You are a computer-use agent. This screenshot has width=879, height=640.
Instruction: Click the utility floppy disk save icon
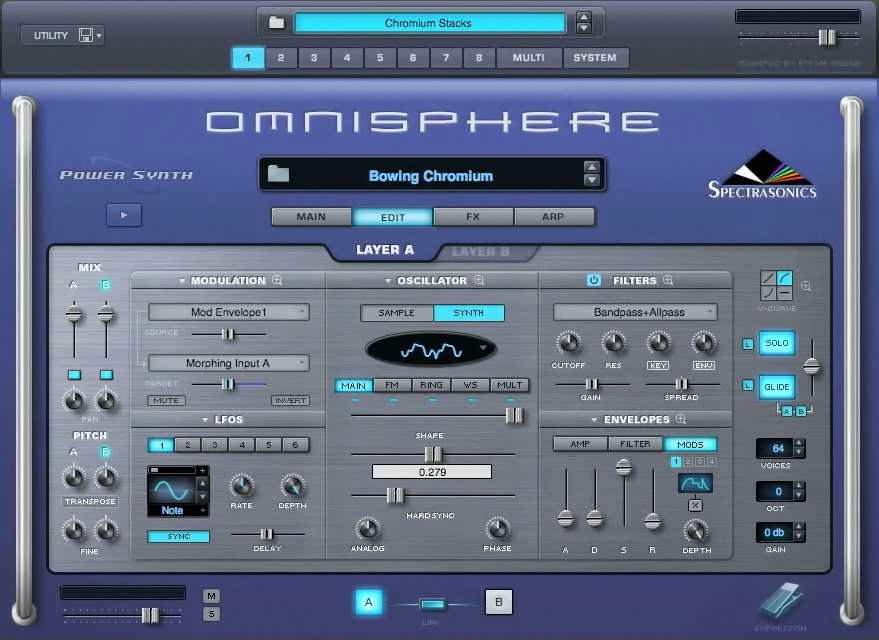click(86, 36)
